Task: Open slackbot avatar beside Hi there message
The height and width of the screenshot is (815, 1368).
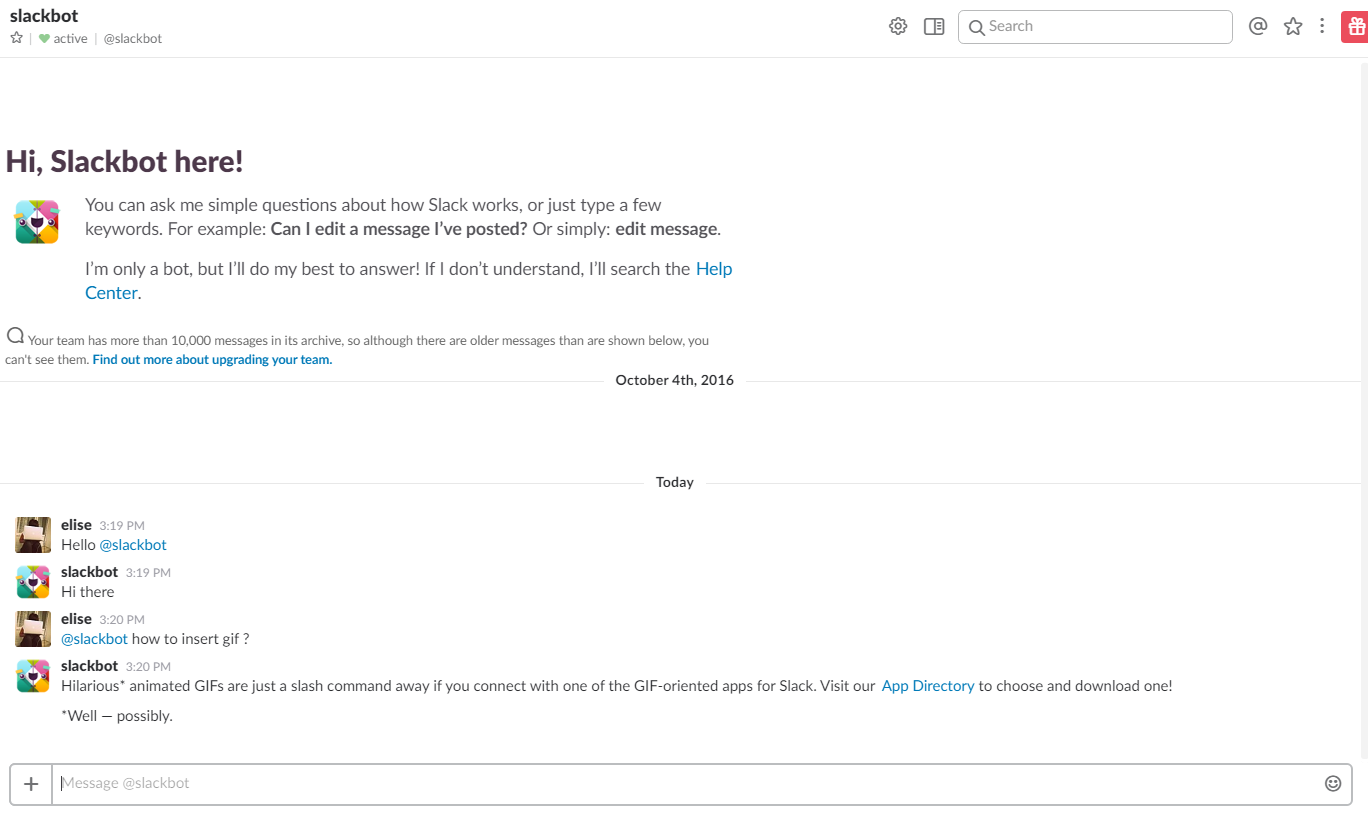Action: [x=33, y=582]
